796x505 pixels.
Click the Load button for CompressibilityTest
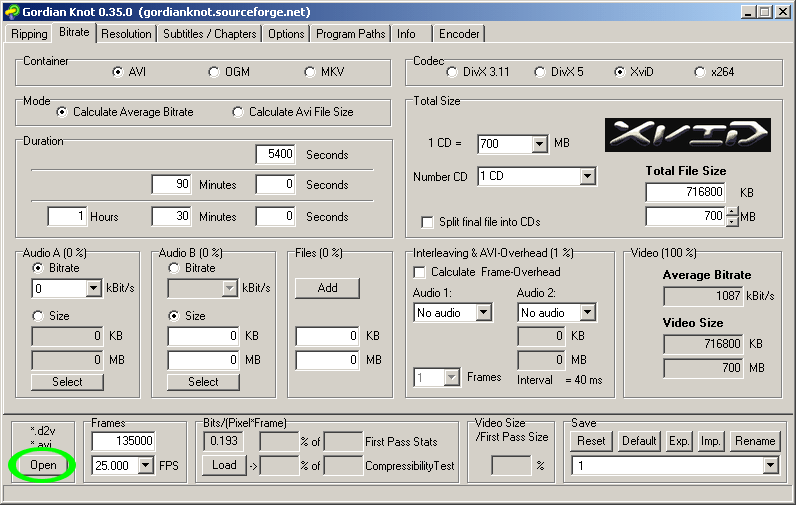click(224, 465)
